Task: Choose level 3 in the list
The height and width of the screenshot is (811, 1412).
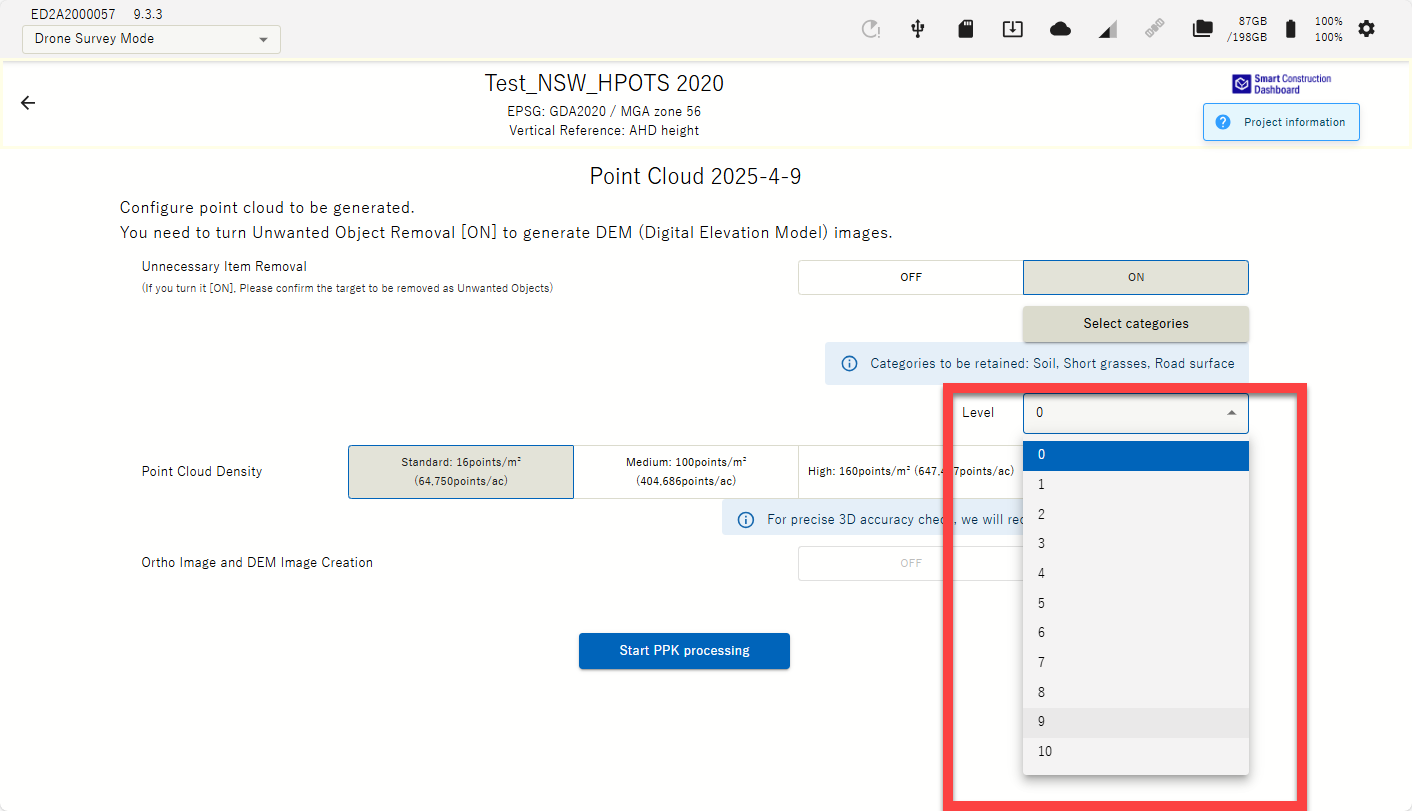Action: (x=1135, y=544)
